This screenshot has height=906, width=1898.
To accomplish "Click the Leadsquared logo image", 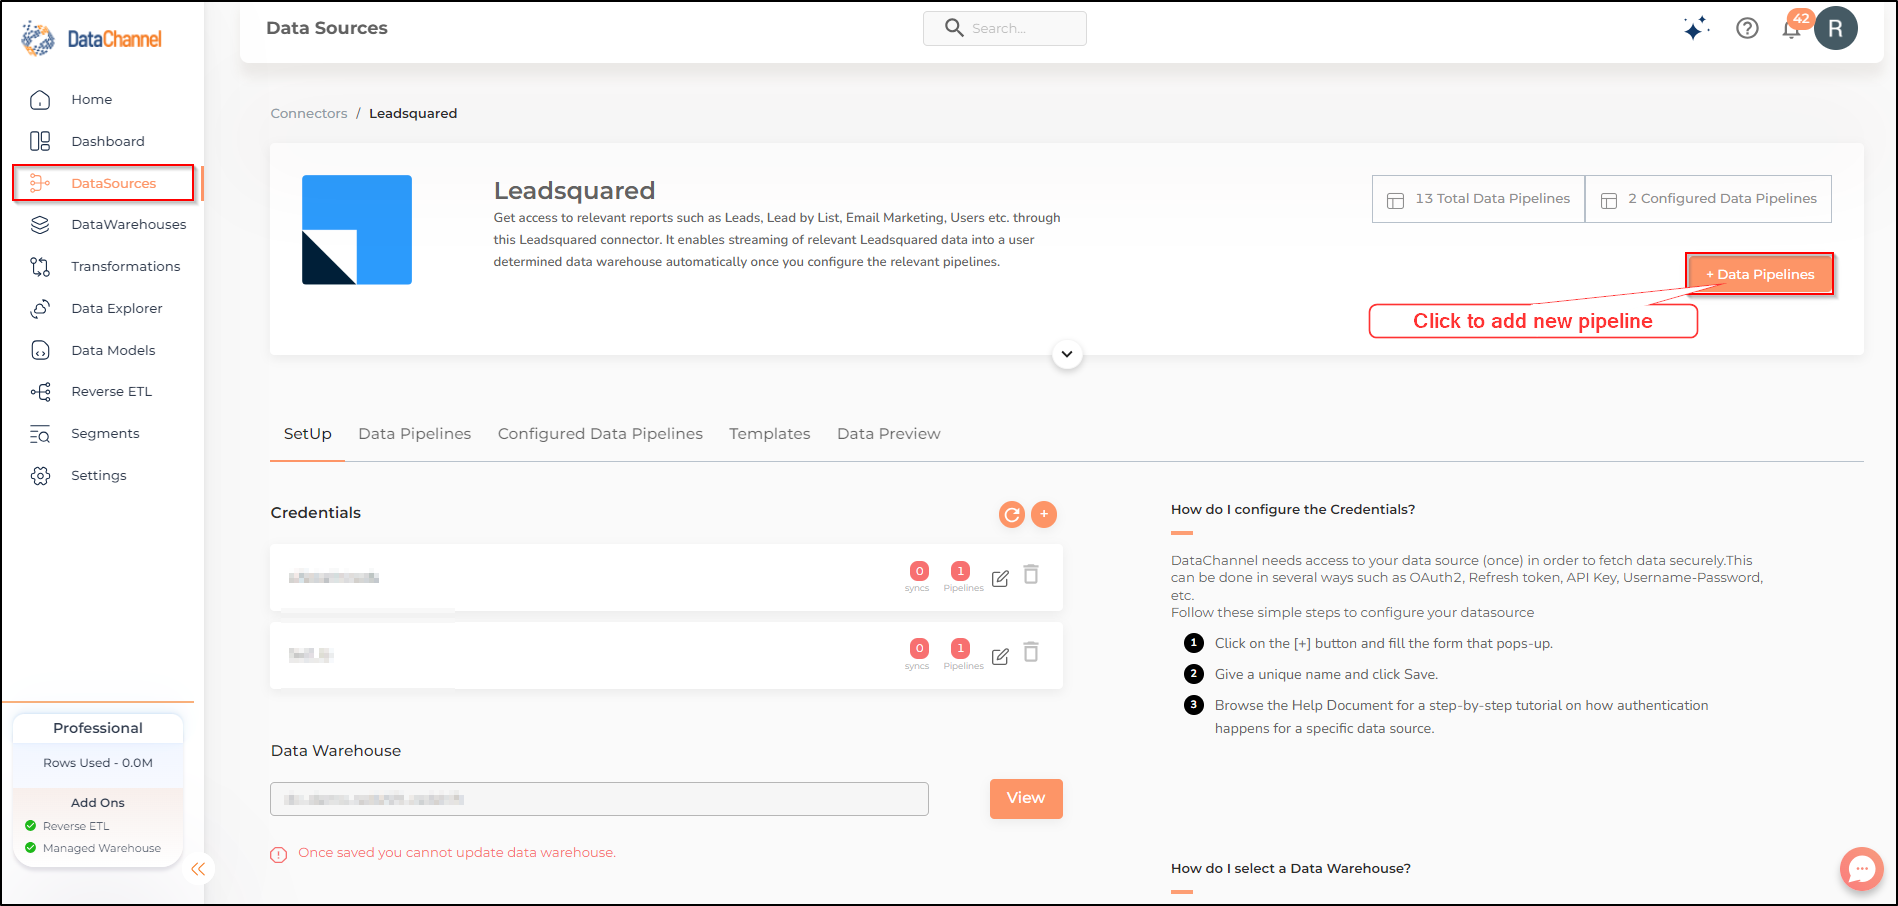I will point(357,230).
